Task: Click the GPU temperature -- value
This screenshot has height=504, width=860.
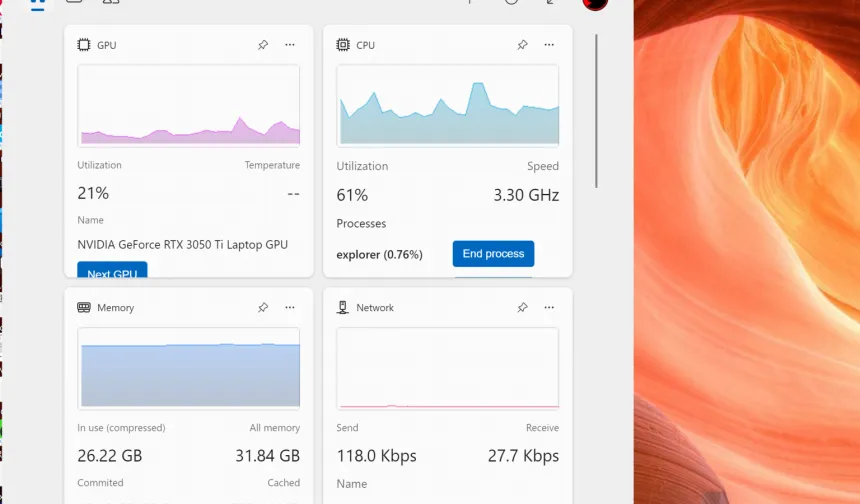Action: [293, 194]
